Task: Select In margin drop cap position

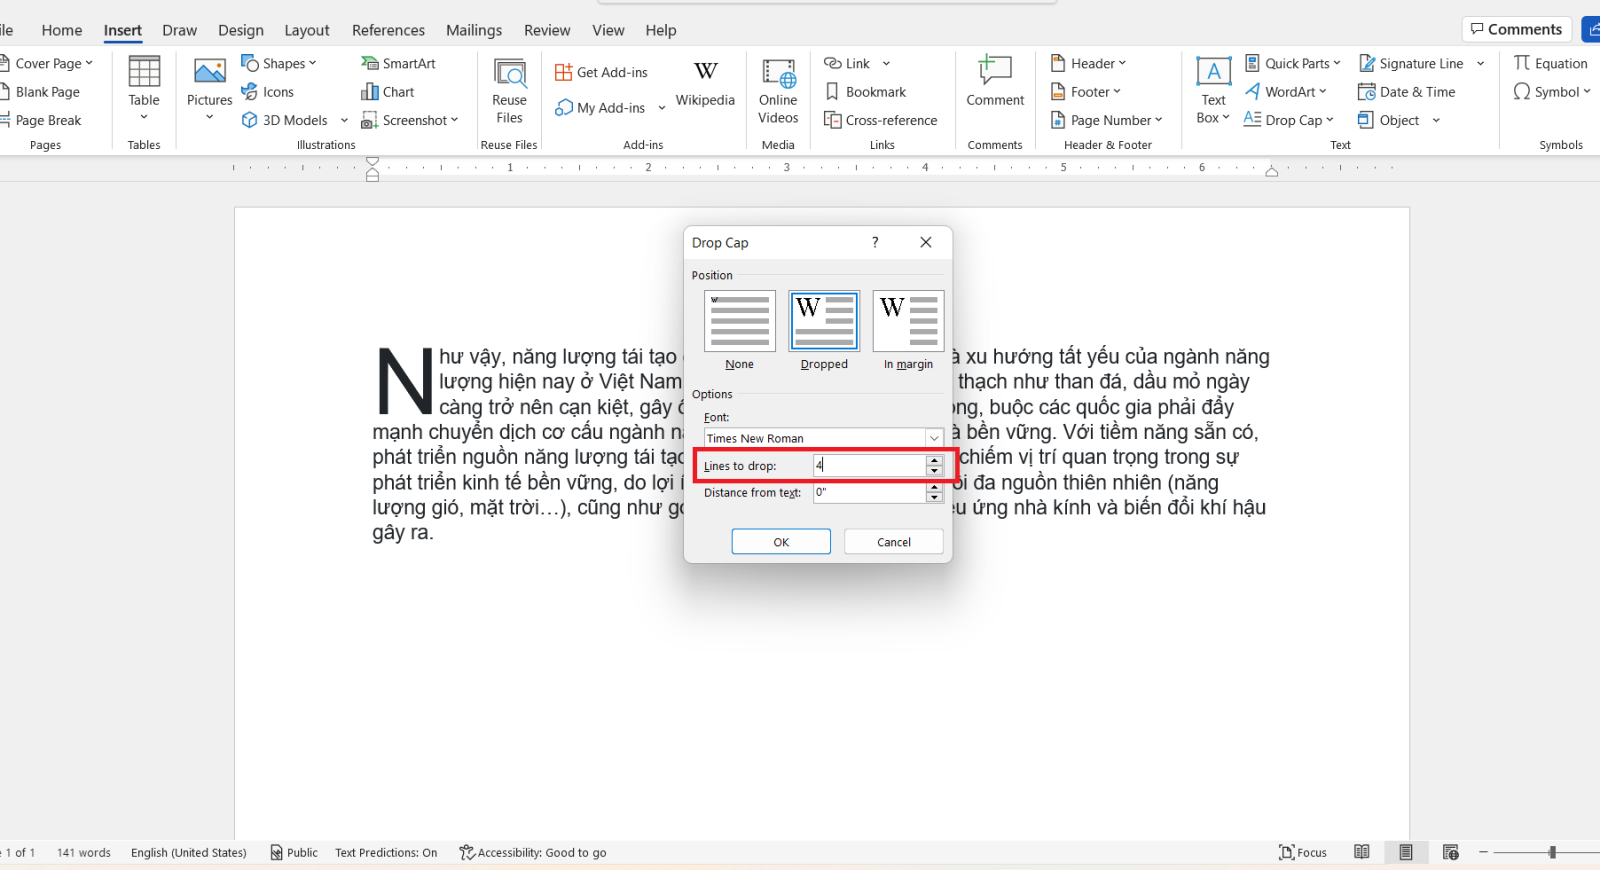Action: (x=908, y=330)
